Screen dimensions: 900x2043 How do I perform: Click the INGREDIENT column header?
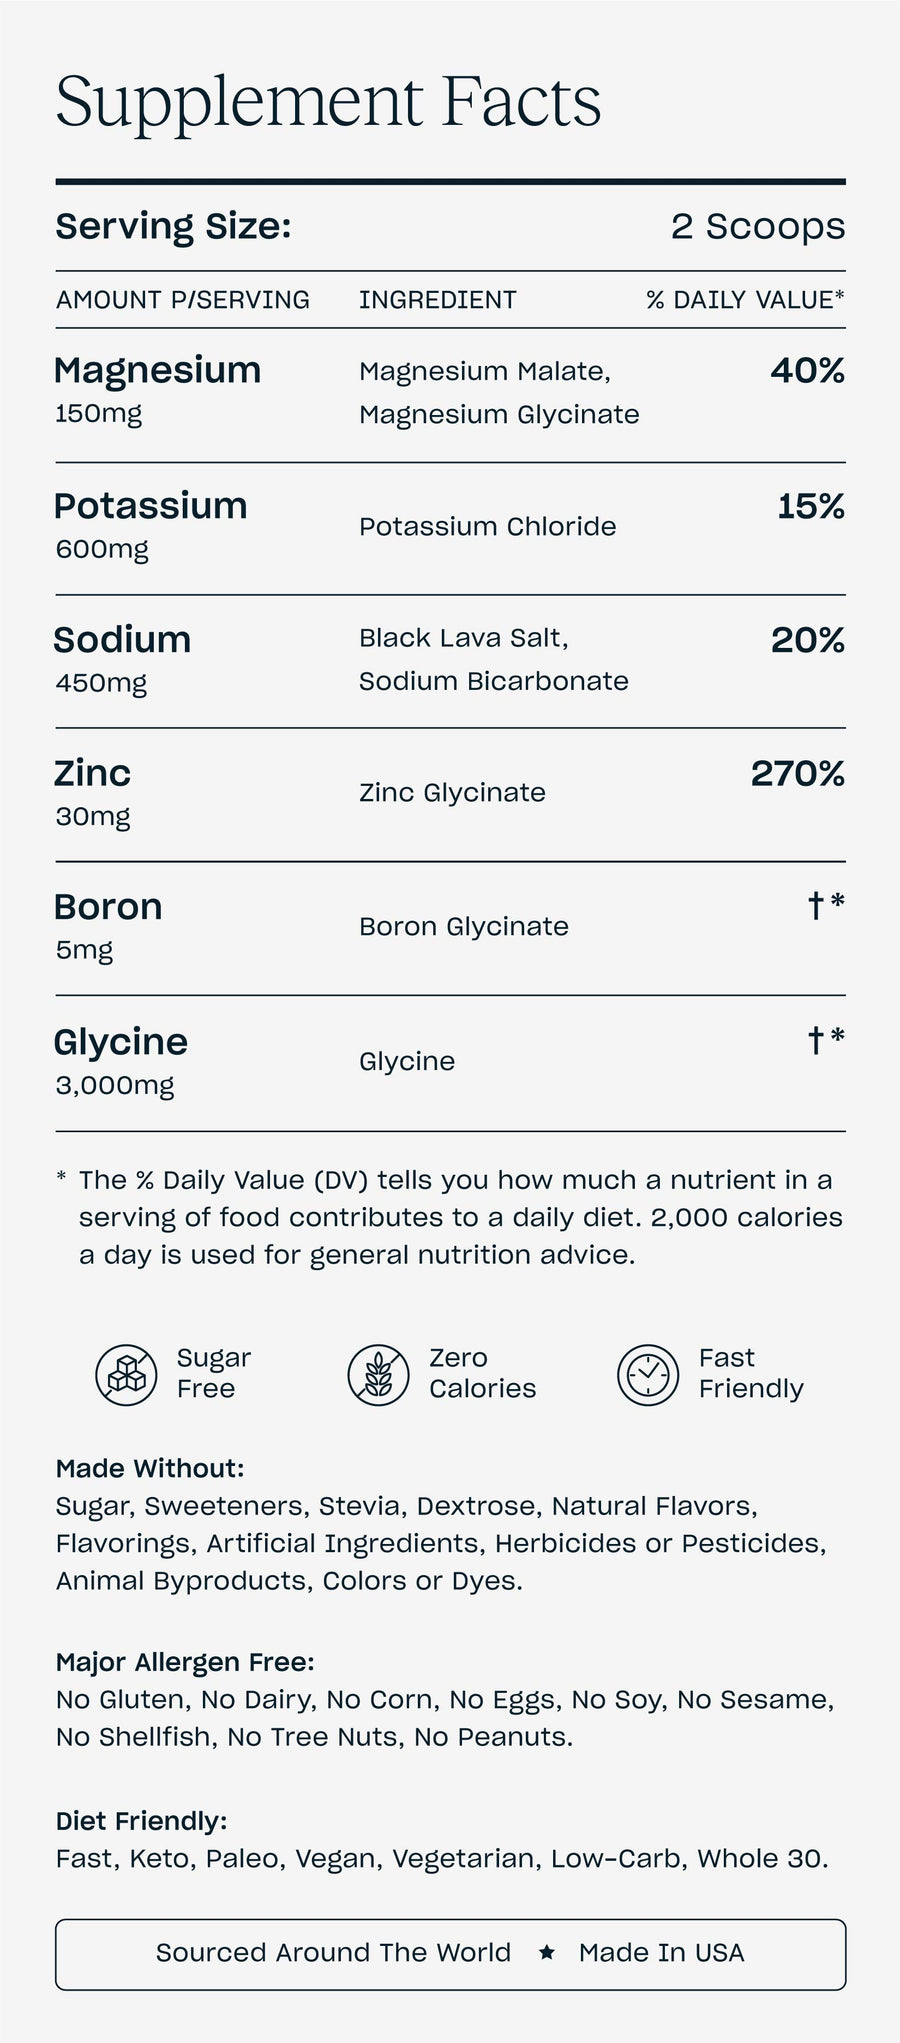pyautogui.click(x=437, y=300)
